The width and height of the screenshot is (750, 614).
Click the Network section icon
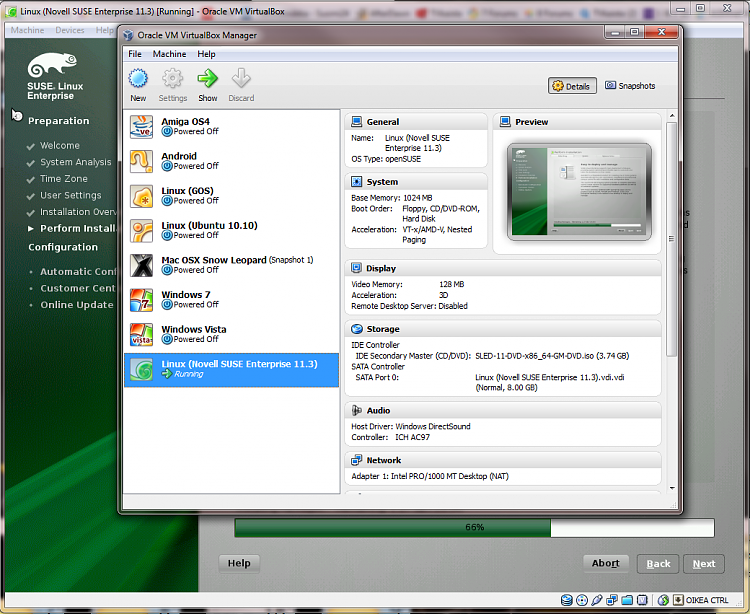(x=356, y=460)
